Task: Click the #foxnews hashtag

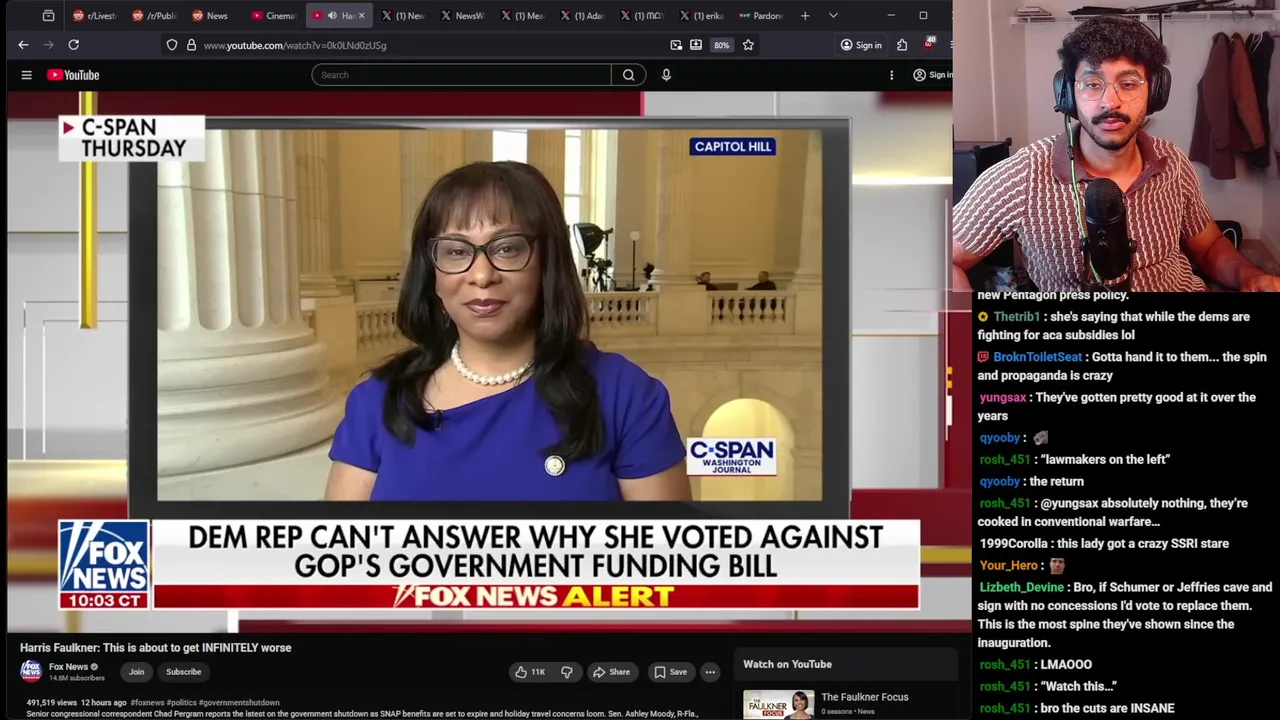Action: (147, 703)
